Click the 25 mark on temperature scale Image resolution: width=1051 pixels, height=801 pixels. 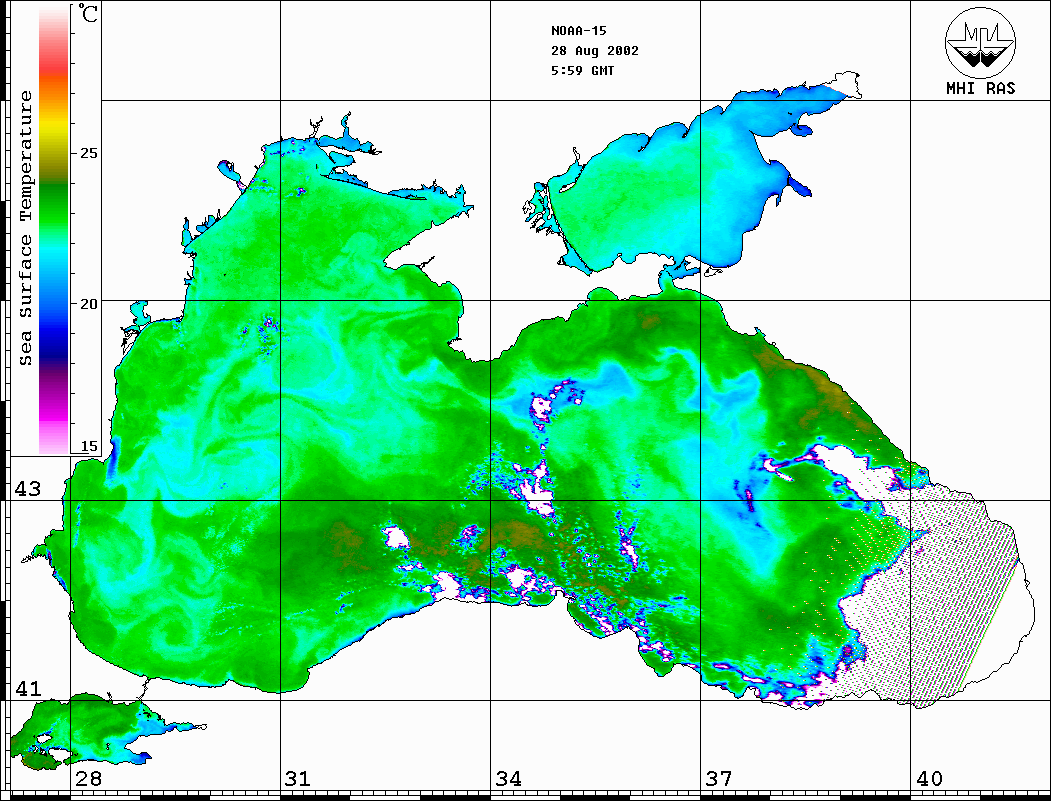88,153
